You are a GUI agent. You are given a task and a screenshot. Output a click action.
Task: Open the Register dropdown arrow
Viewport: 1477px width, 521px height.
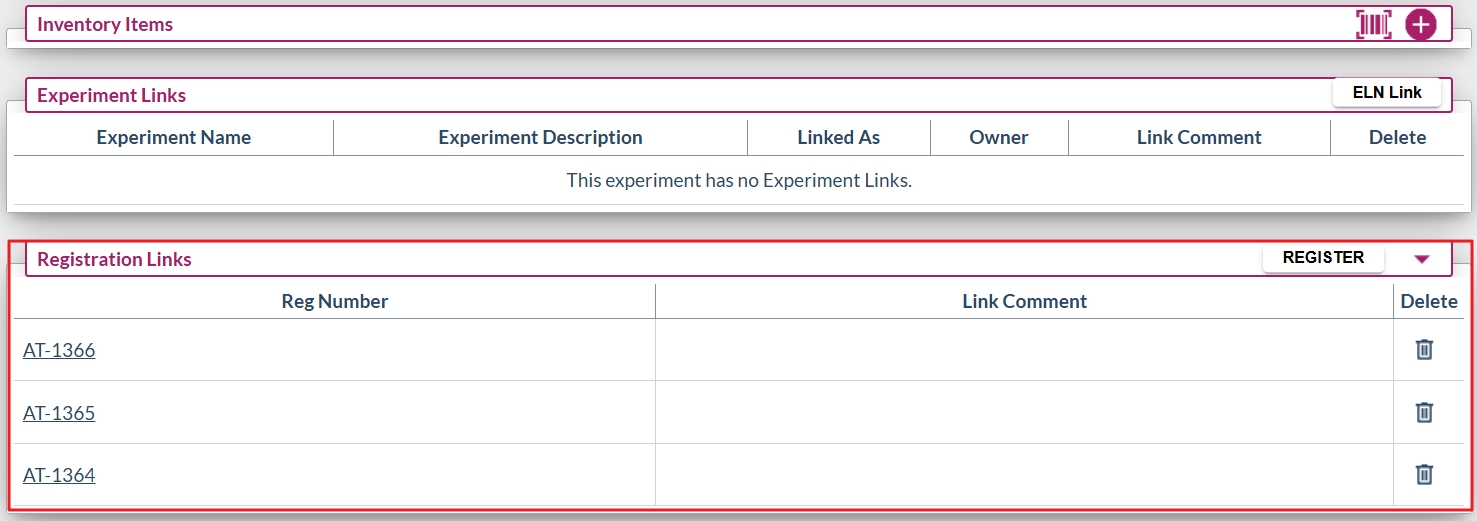(1422, 259)
